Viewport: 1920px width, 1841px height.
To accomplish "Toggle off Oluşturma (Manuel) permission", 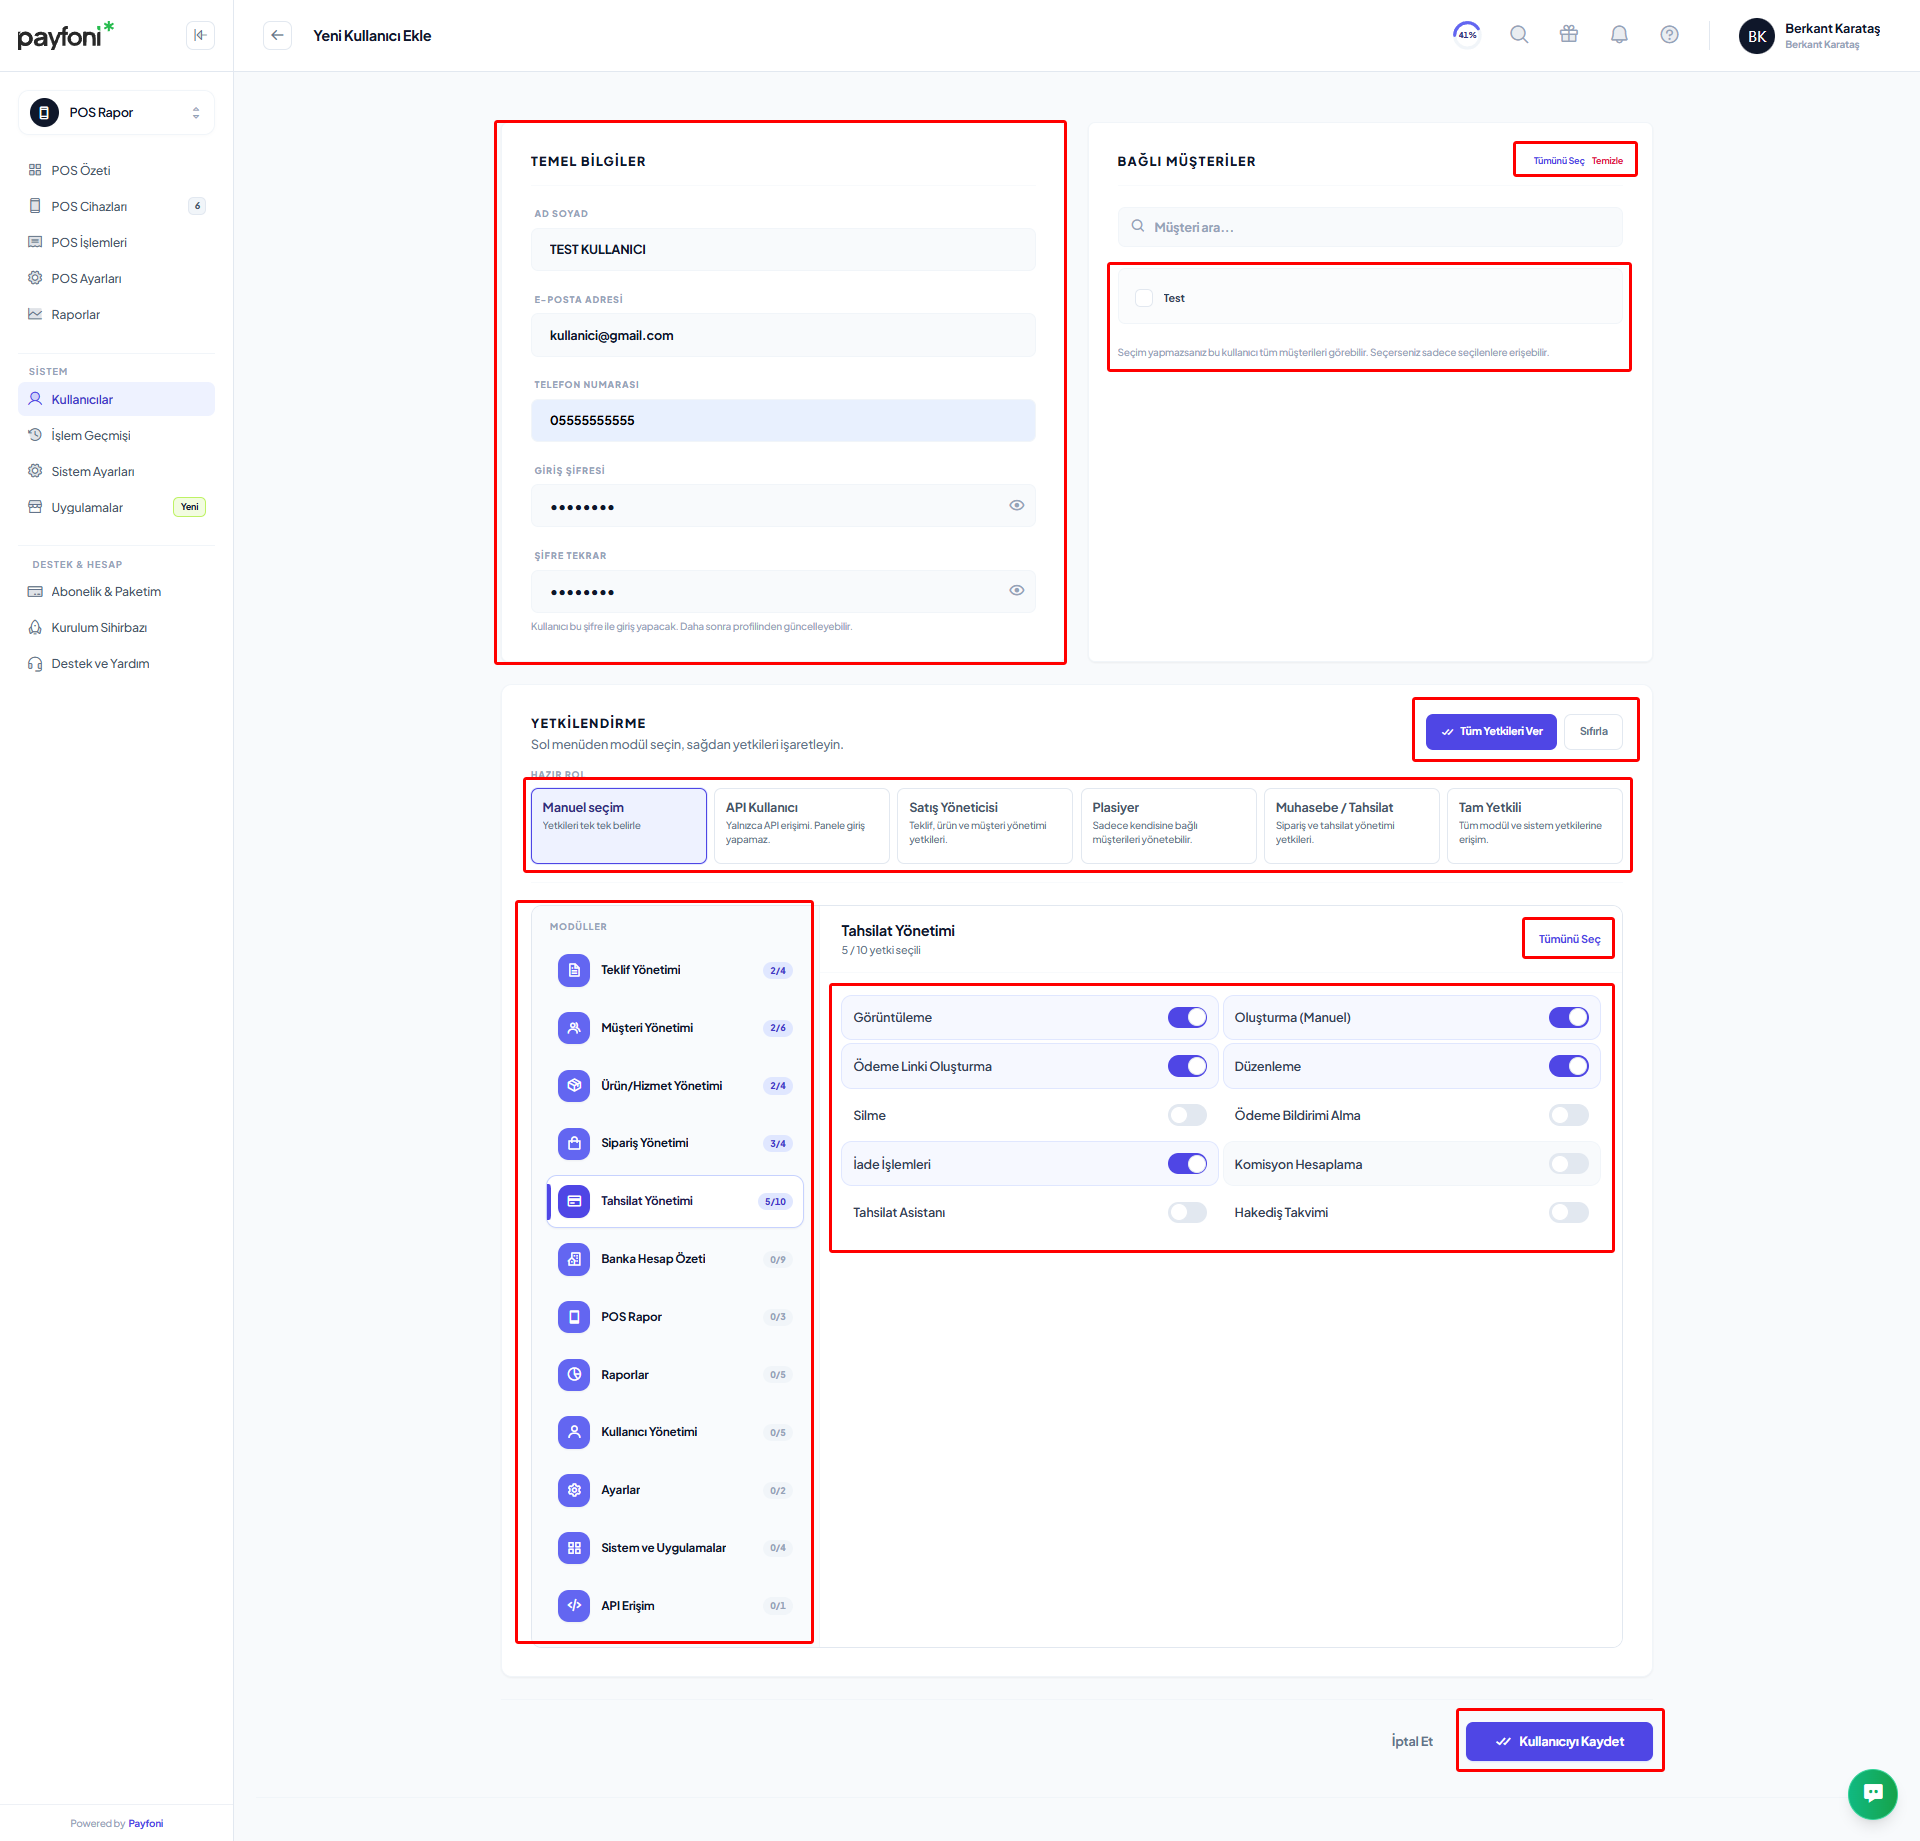I will (x=1568, y=1017).
